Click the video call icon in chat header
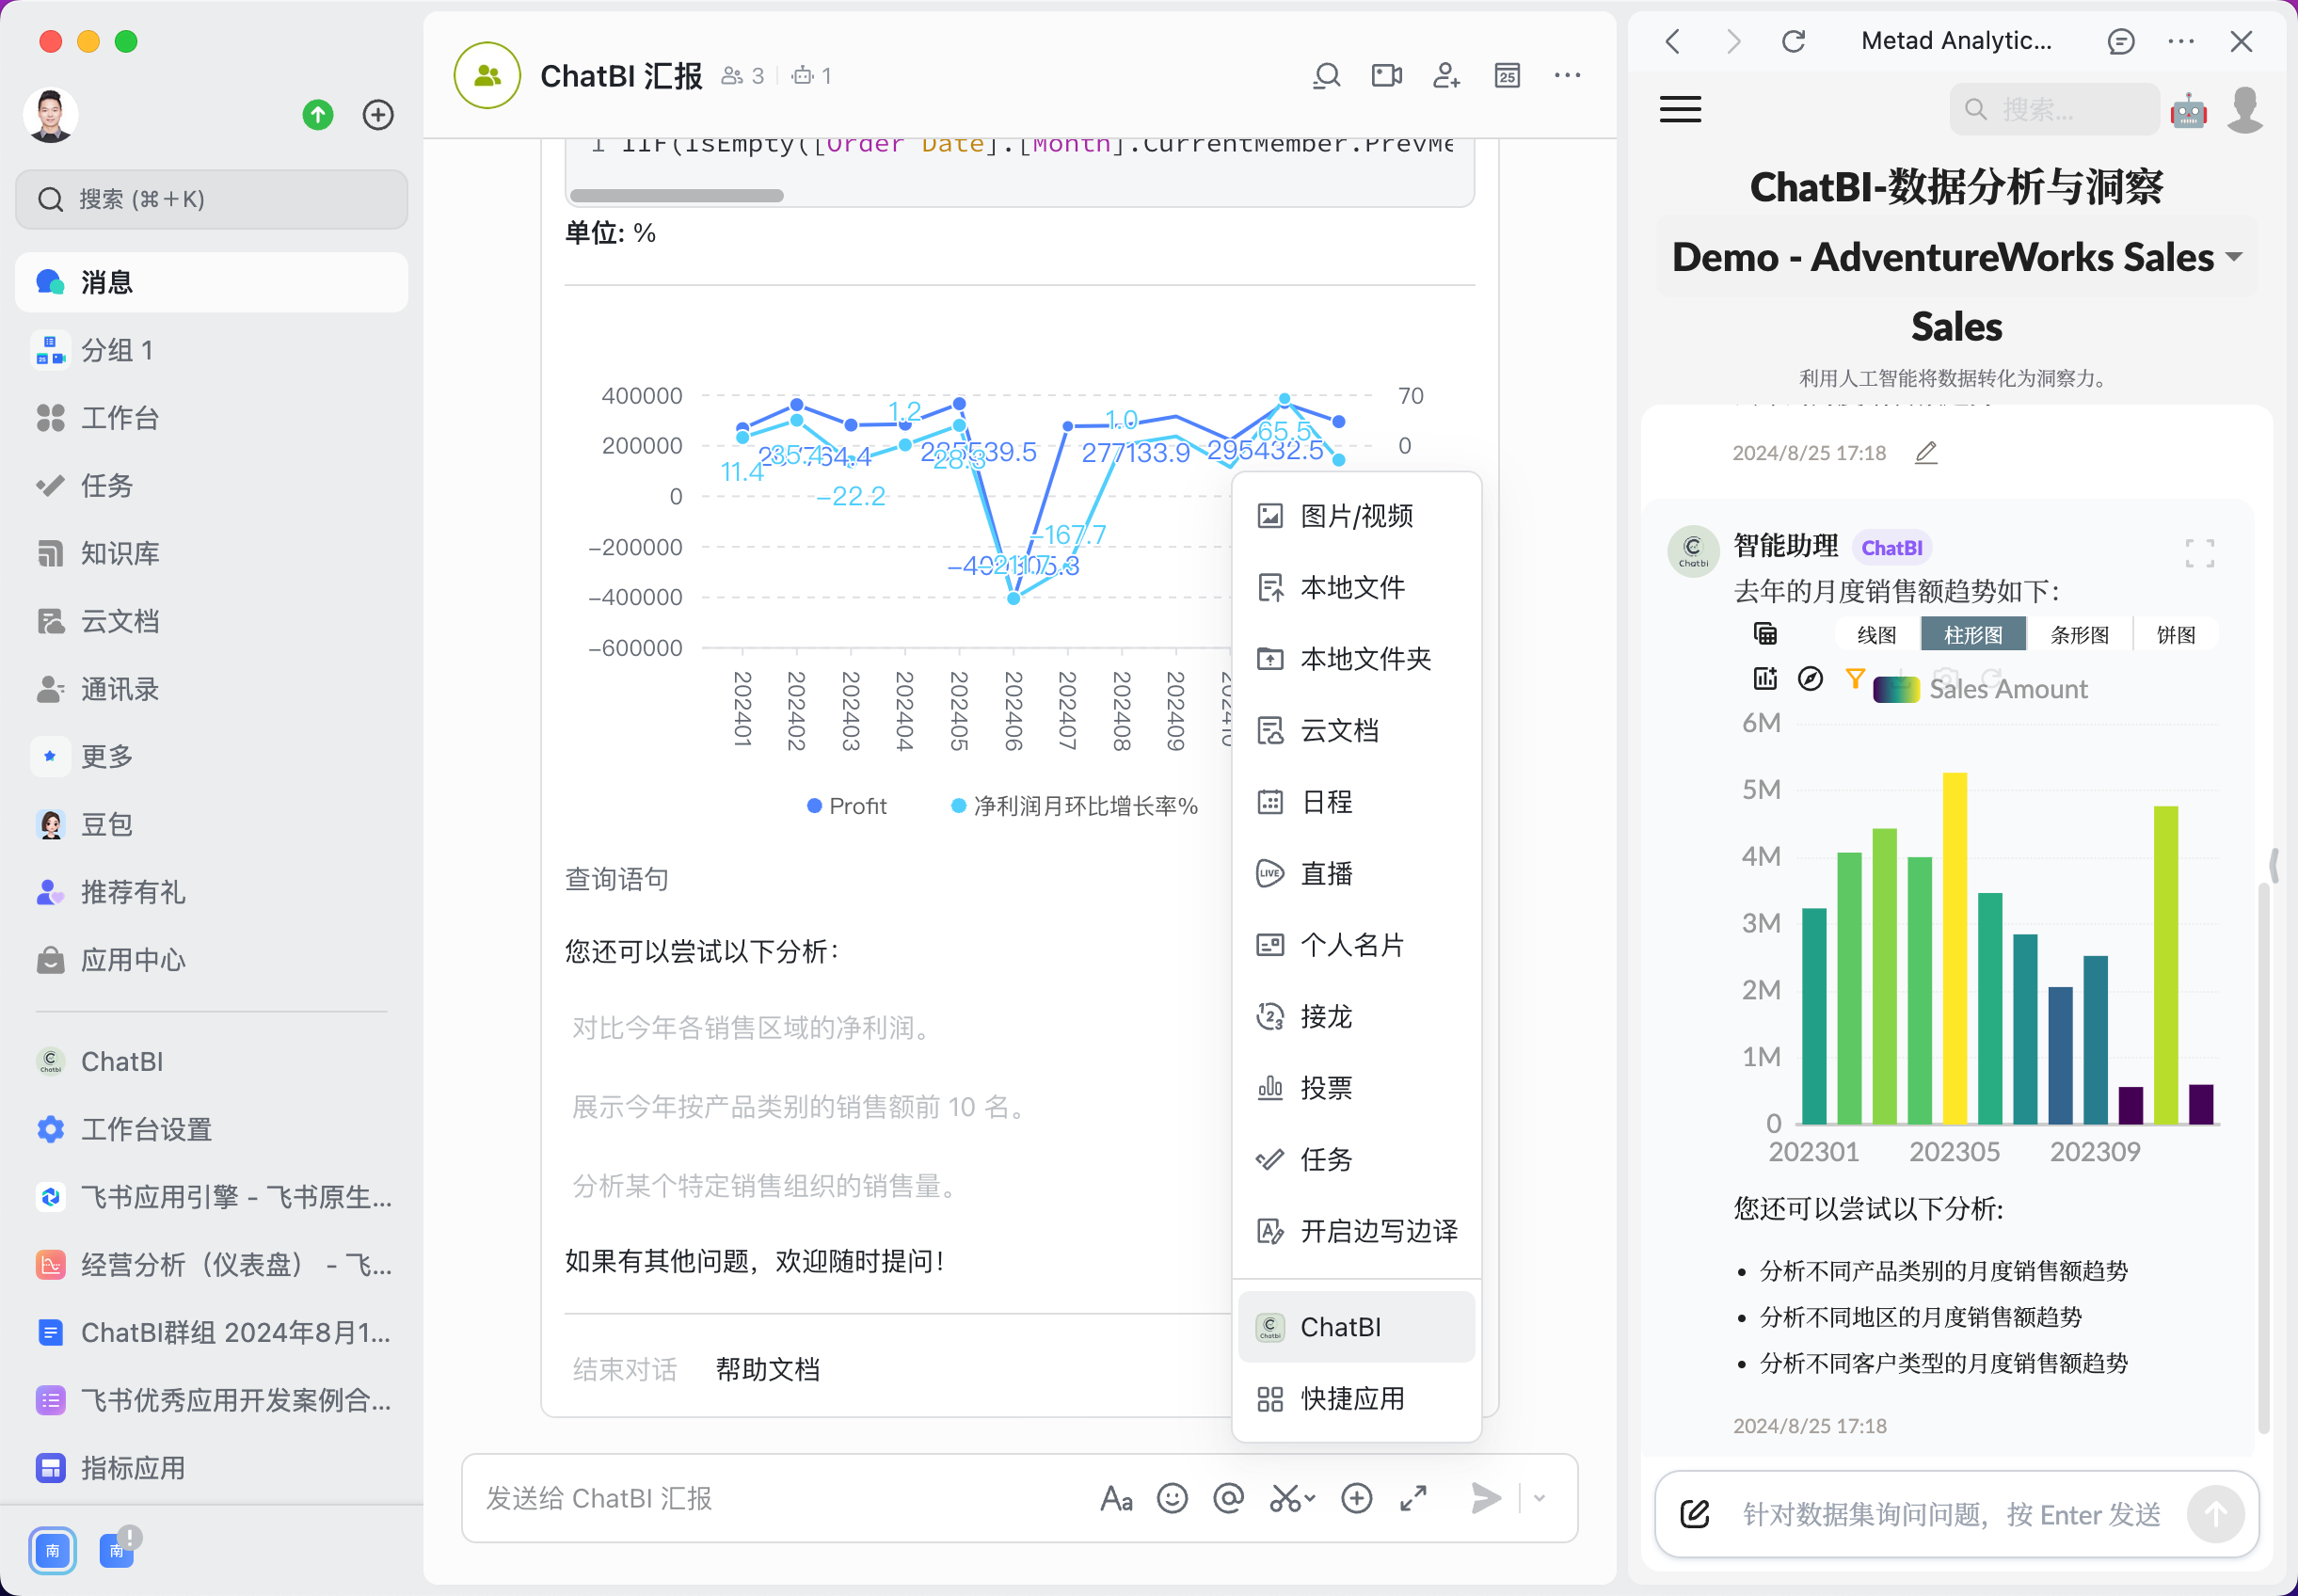Screen dimensions: 2298x1596 tap(1386, 76)
